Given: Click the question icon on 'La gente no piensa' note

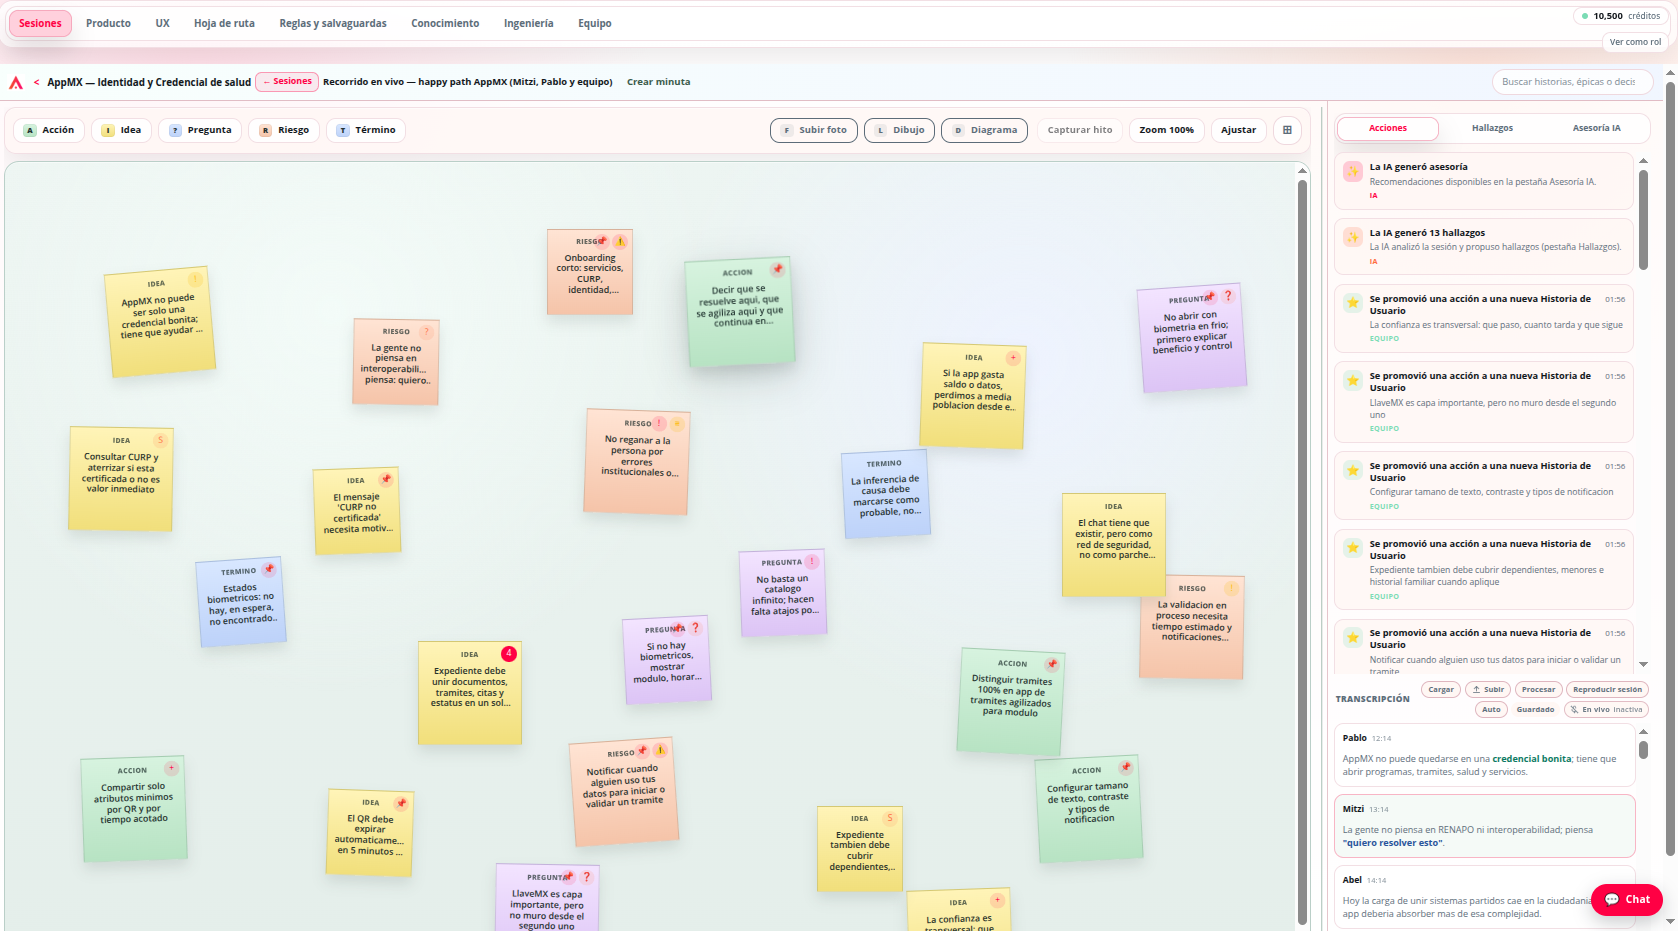Looking at the screenshot, I should (426, 331).
